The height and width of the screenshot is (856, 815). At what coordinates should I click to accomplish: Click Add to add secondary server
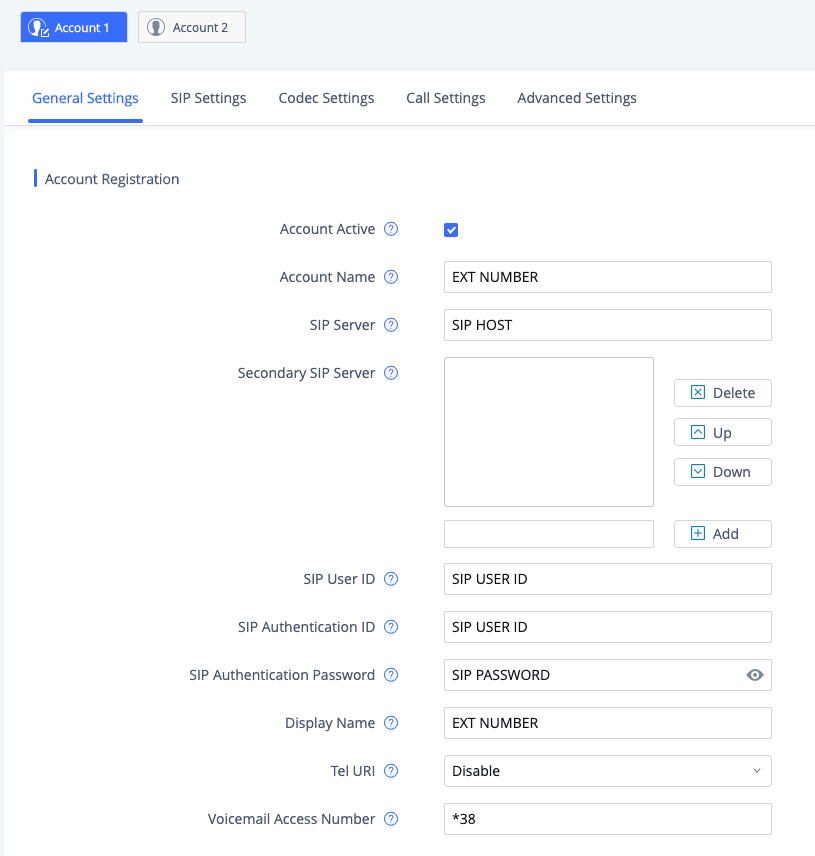point(723,534)
